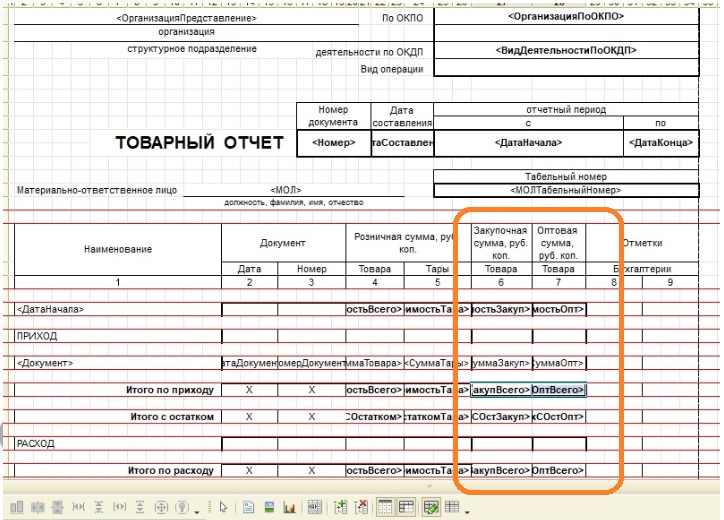The image size is (724, 520).
Task: Select the <ВидДеятельностиПоОКДП> cell
Action: (x=566, y=50)
